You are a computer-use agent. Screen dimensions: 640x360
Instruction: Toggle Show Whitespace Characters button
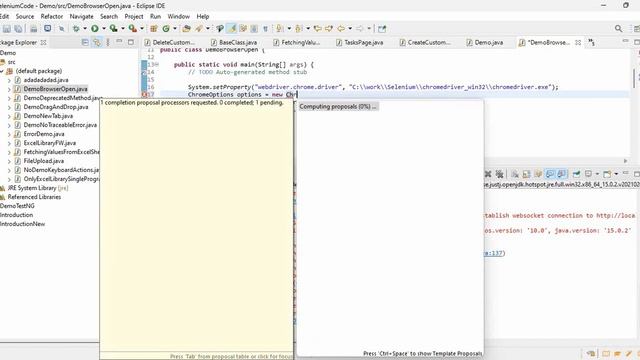pyautogui.click(x=266, y=29)
